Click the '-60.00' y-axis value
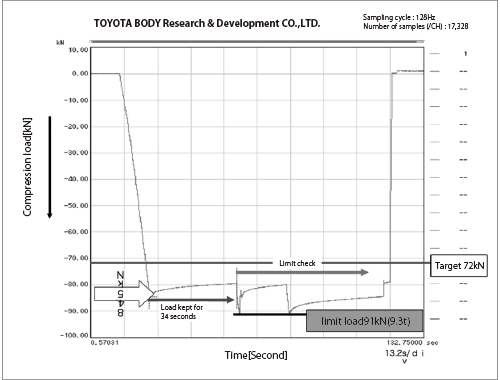 (77, 232)
